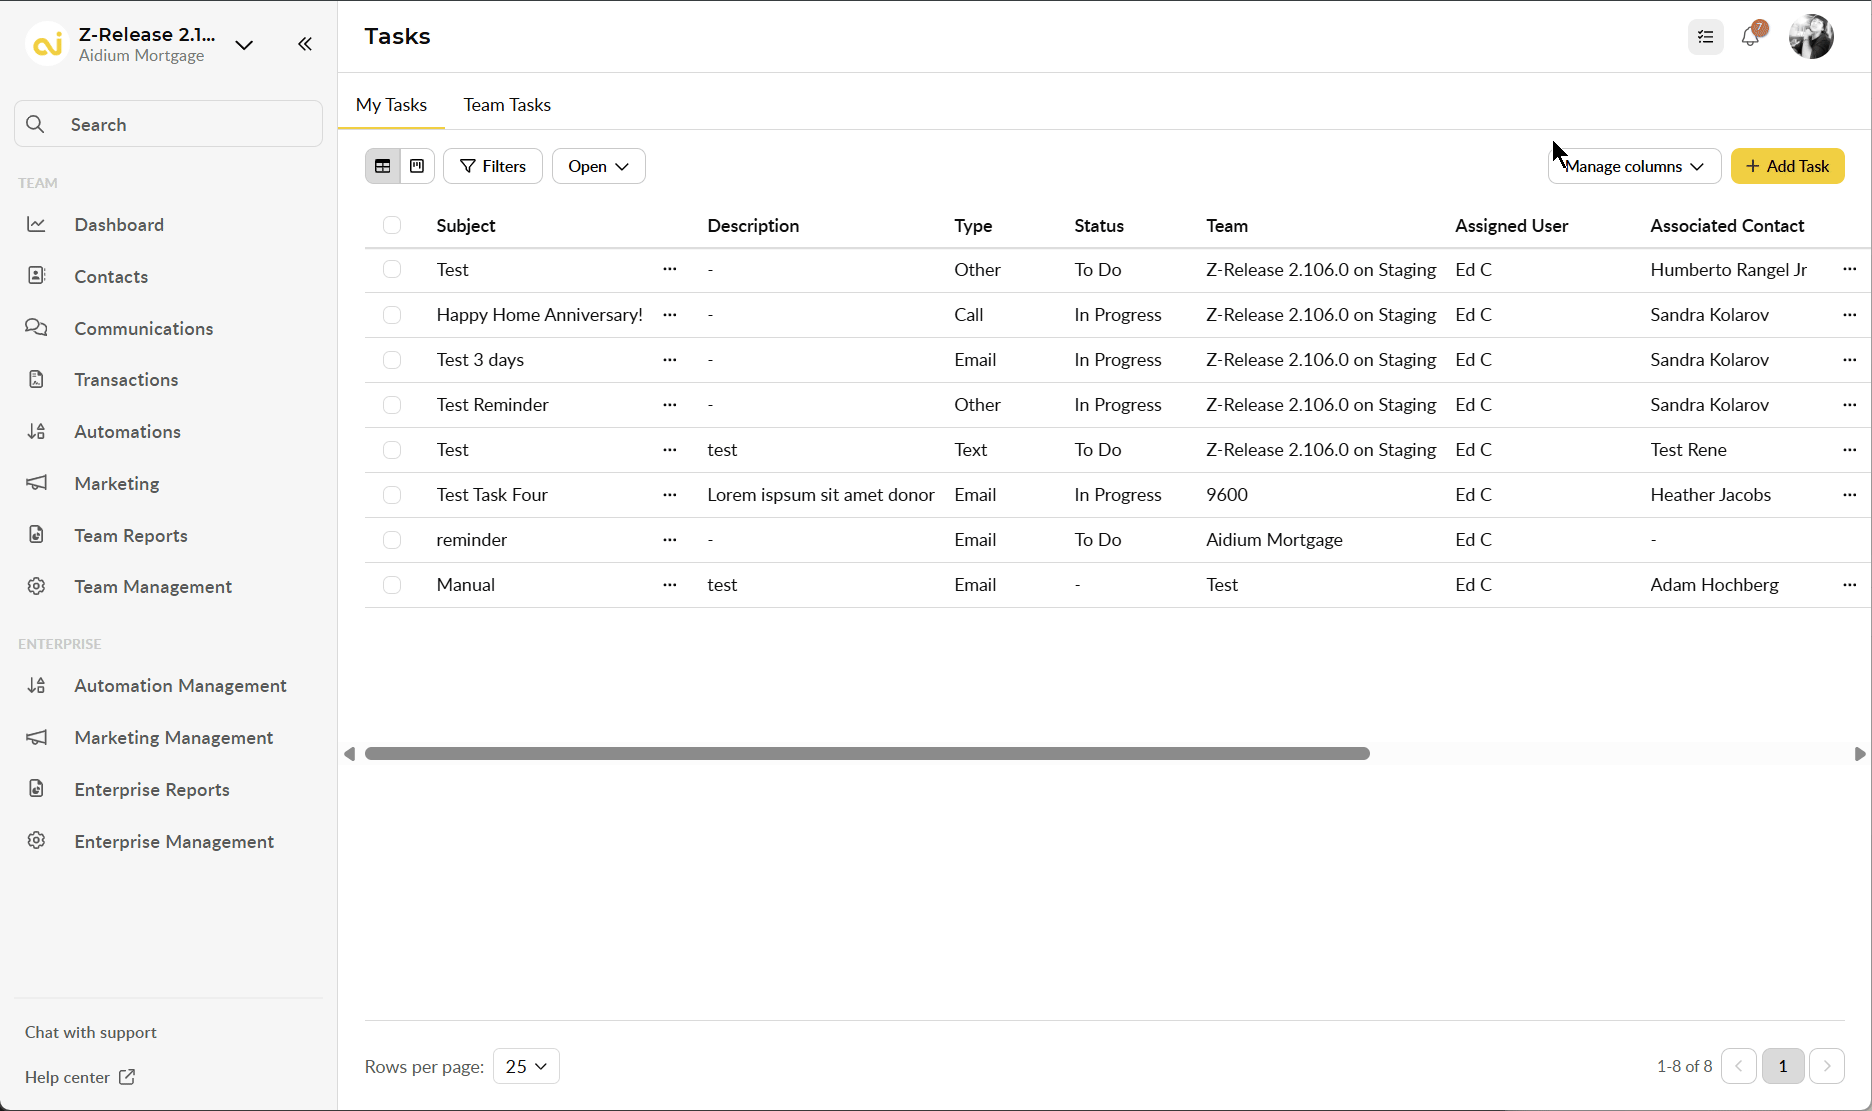1872x1111 pixels.
Task: Select the Test 3 days row checkbox
Action: coord(392,360)
